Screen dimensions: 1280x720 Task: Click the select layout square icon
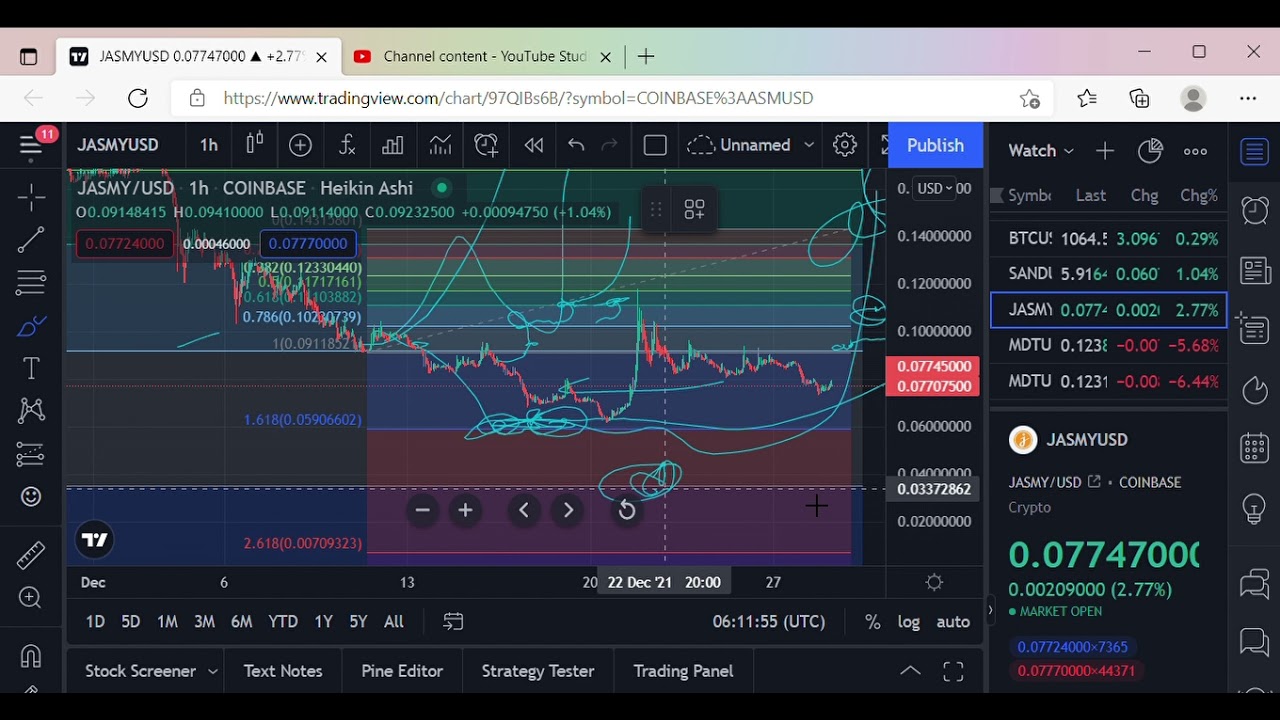(655, 146)
